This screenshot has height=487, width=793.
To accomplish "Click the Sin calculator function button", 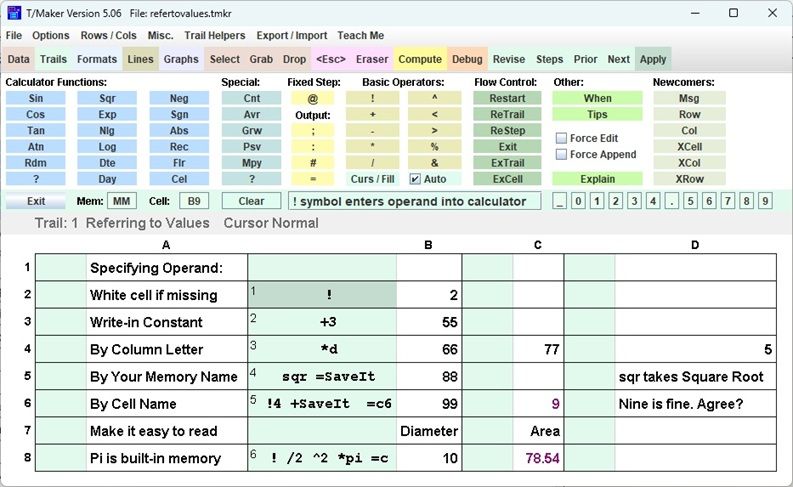I will [35, 98].
